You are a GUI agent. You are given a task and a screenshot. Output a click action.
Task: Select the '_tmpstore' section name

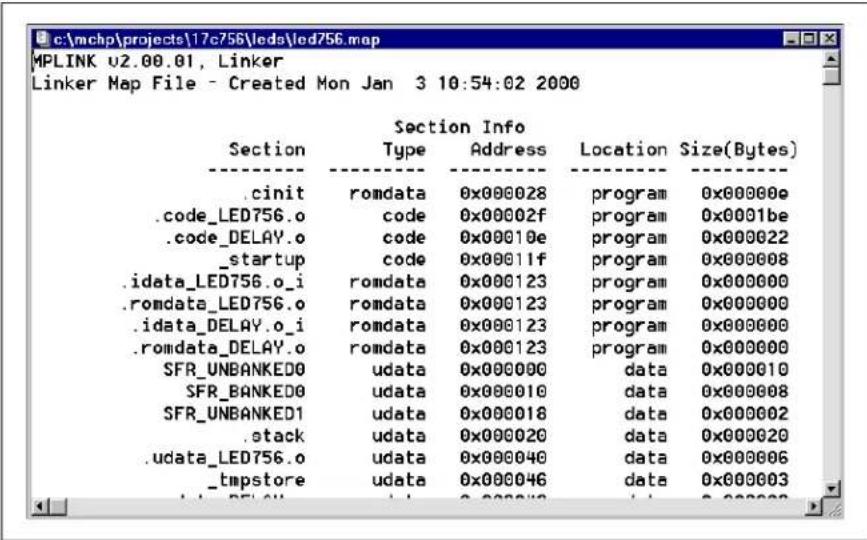point(257,480)
